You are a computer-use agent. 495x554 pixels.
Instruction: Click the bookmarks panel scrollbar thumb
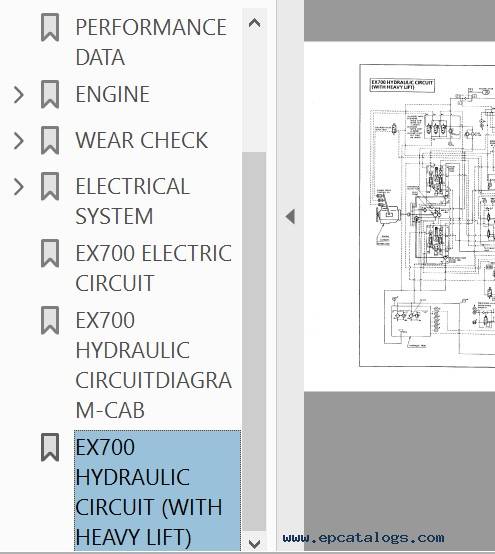click(254, 341)
